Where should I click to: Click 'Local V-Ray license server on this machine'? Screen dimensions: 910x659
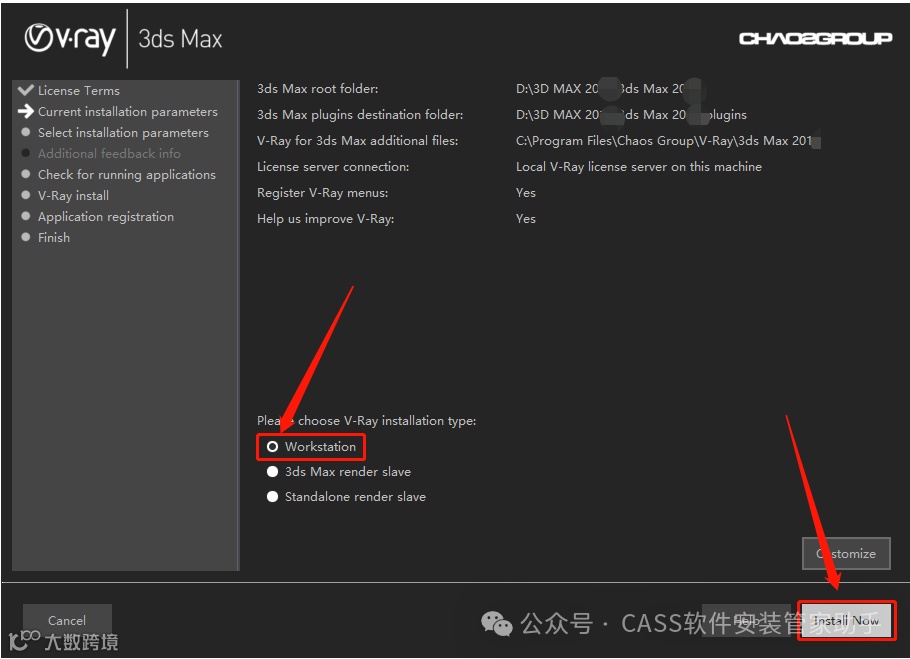[639, 166]
